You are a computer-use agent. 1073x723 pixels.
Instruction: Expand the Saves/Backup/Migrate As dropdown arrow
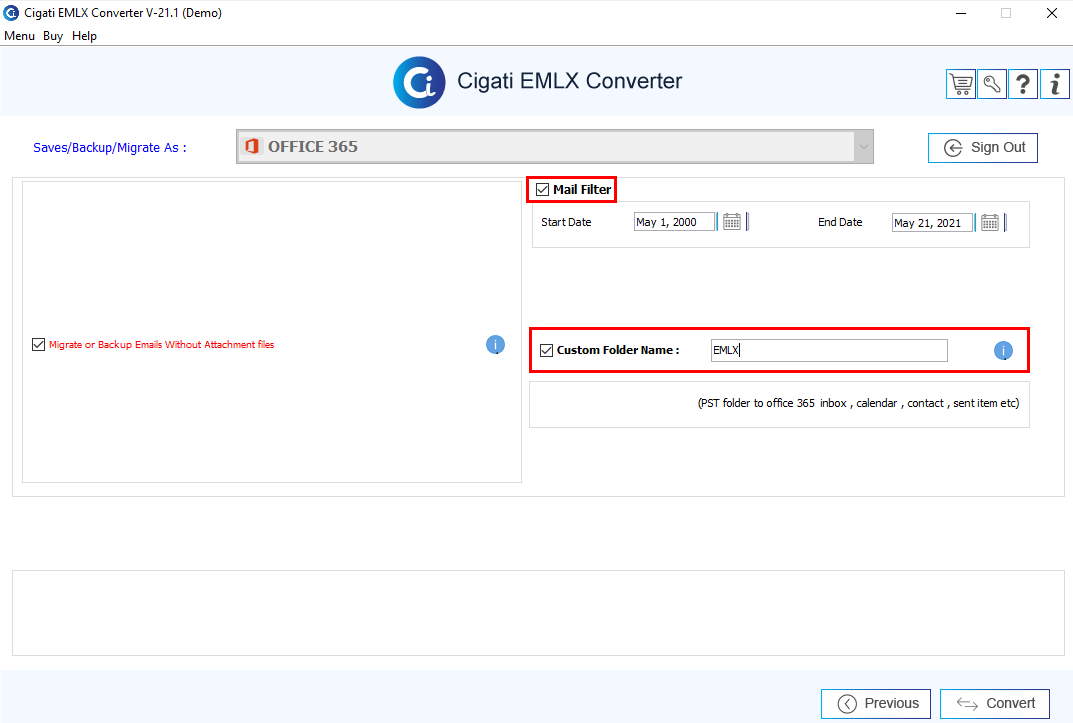pos(864,146)
